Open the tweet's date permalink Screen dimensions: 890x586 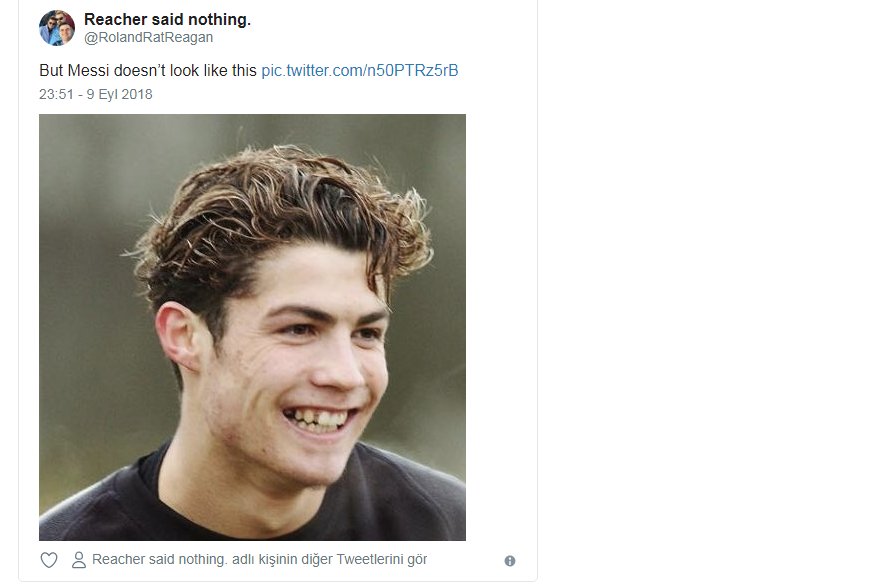click(96, 95)
